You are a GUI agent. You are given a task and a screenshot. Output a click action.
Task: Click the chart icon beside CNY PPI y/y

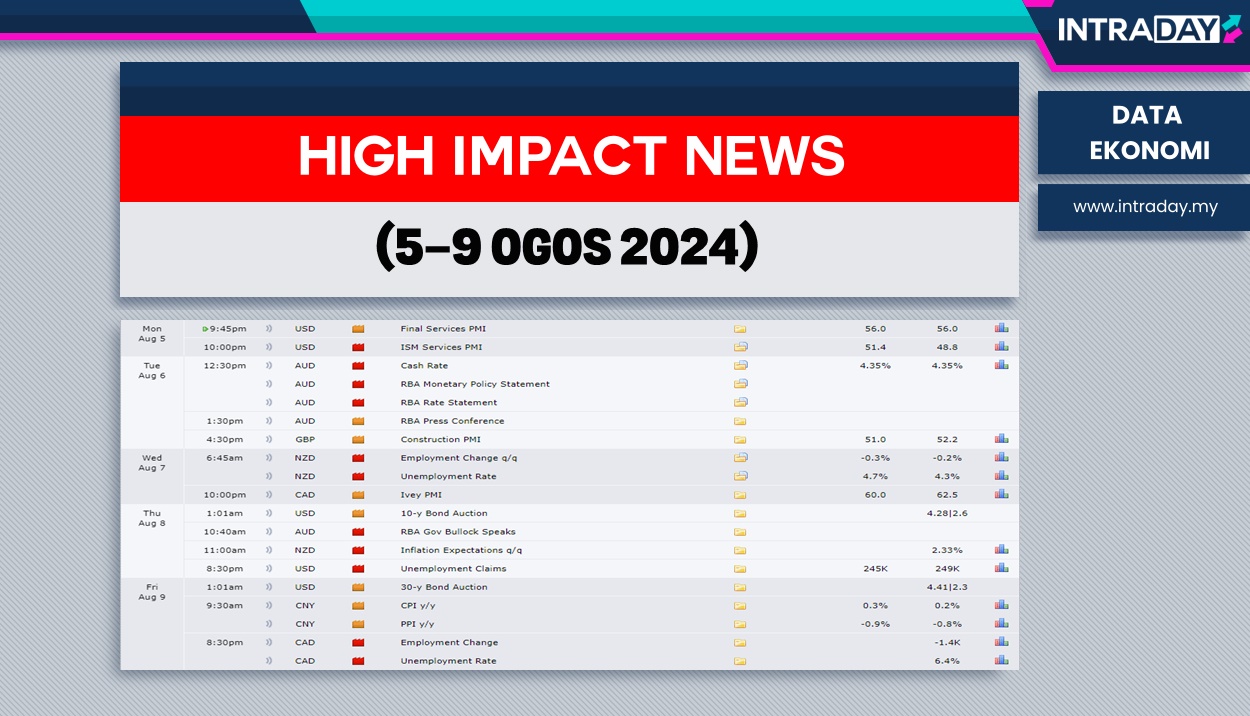click(x=1001, y=623)
